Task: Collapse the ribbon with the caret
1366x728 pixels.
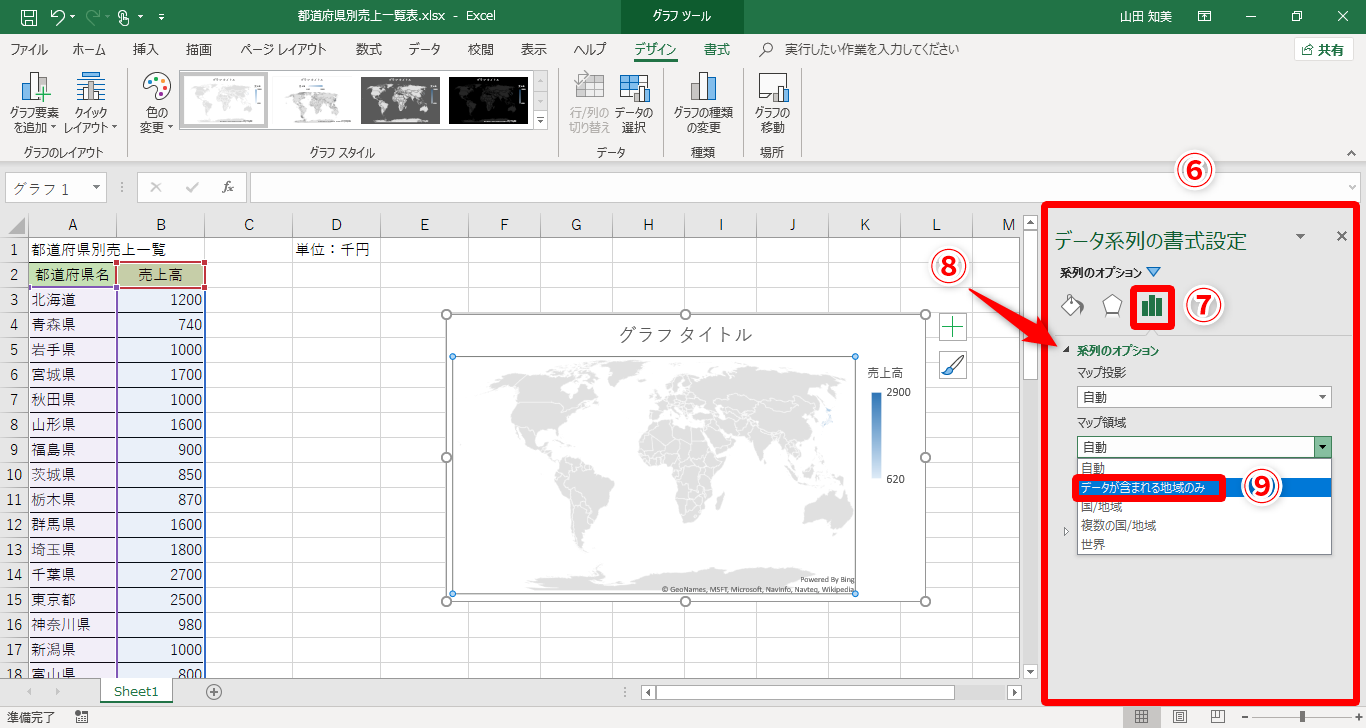Action: click(x=1350, y=154)
